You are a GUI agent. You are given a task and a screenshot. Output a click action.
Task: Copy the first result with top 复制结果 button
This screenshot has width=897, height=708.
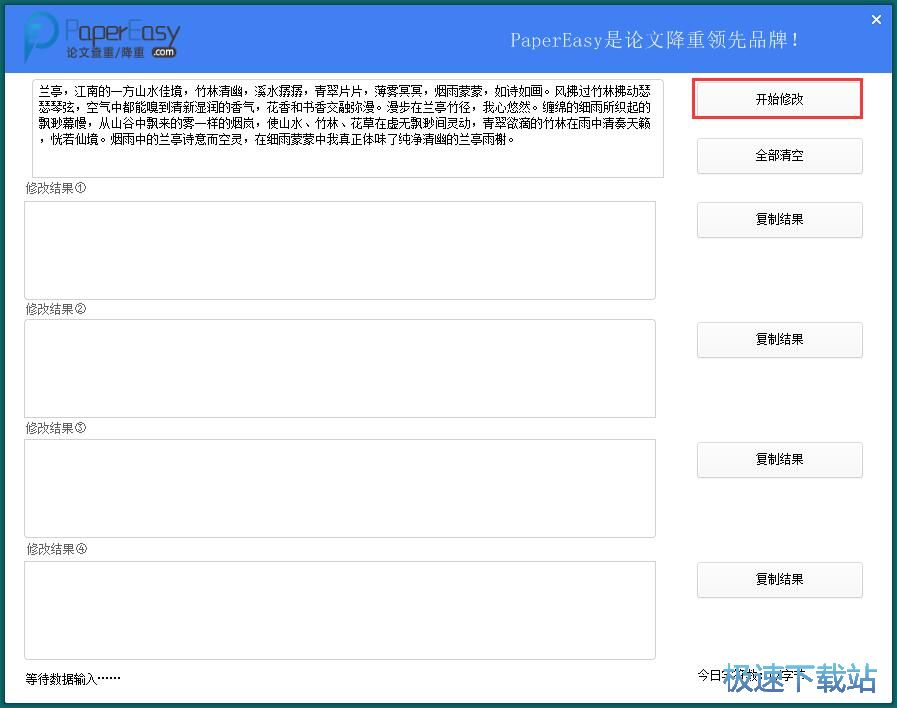pos(779,220)
